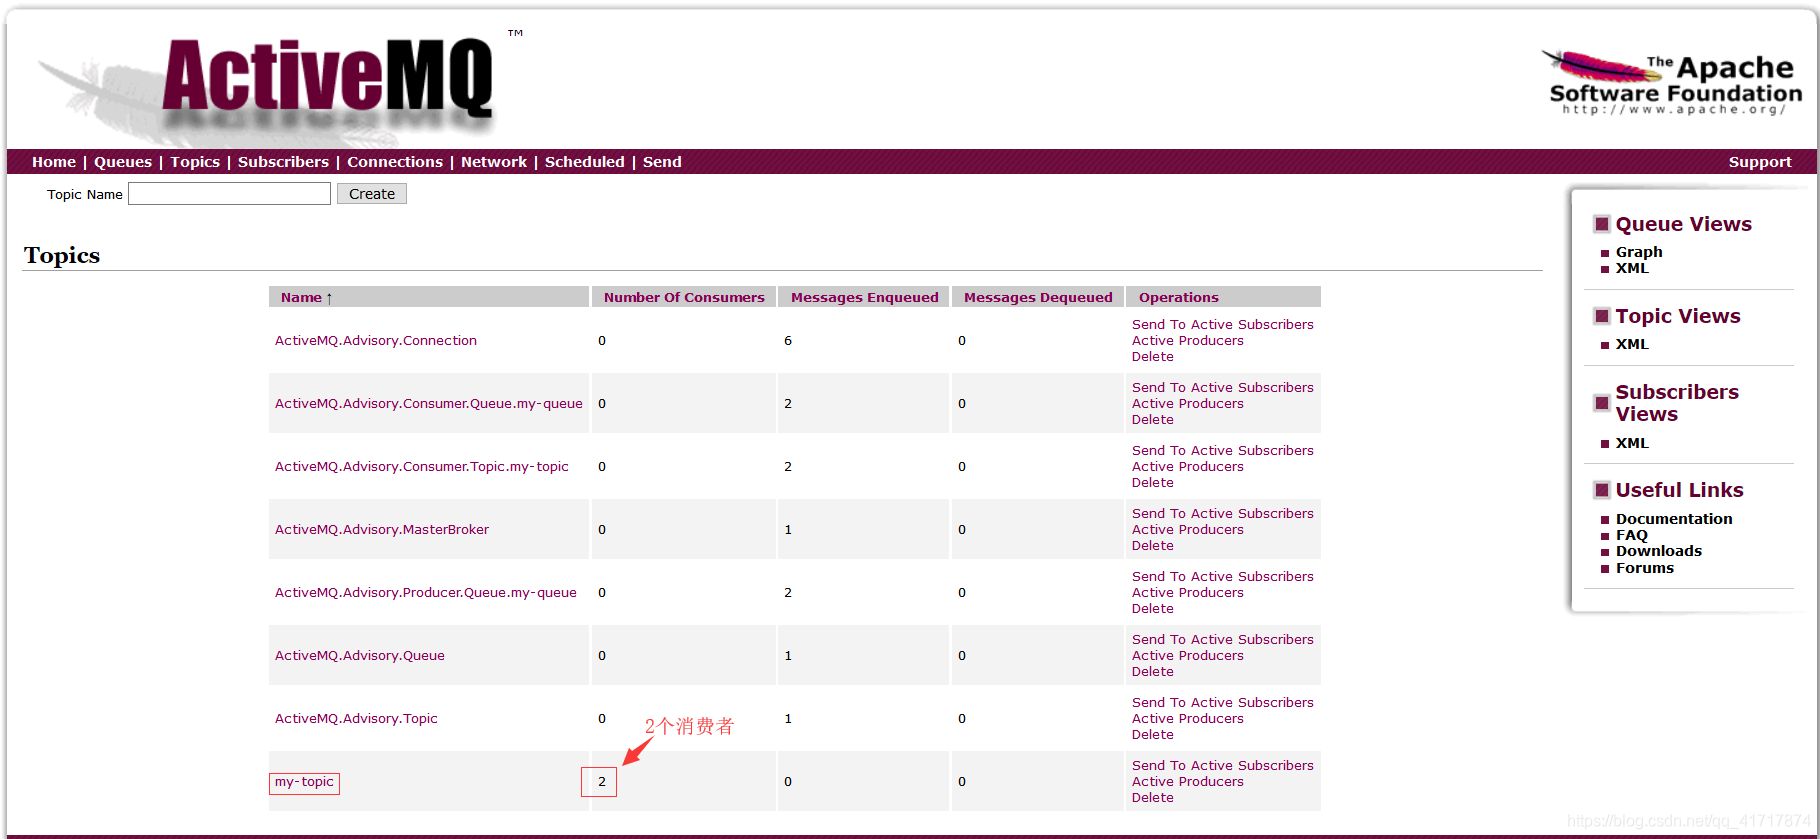Delete the Advisory.Consumer.Topic.my-topic topic
Screen dimensions: 1820x839
click(x=1153, y=483)
